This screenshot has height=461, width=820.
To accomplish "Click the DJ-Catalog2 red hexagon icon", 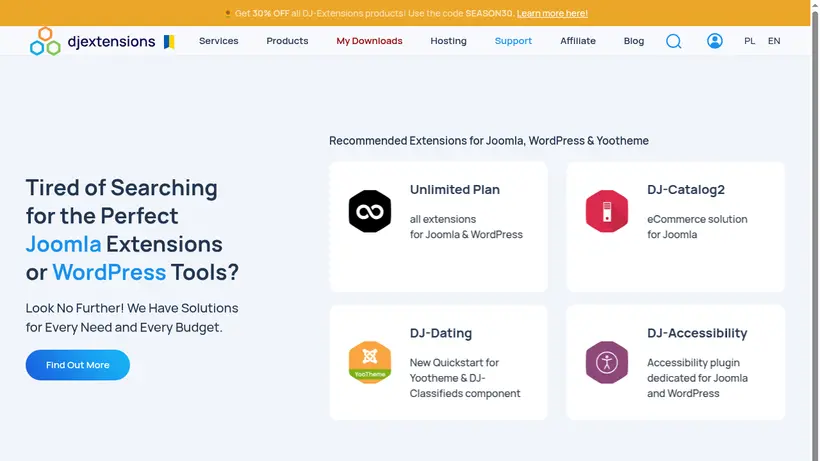I will [x=607, y=211].
